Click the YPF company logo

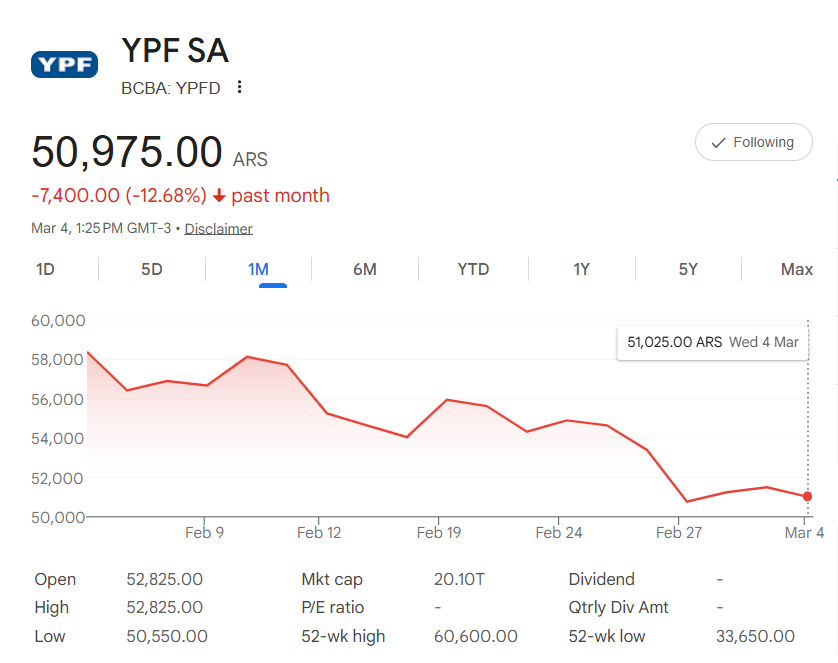[x=64, y=64]
